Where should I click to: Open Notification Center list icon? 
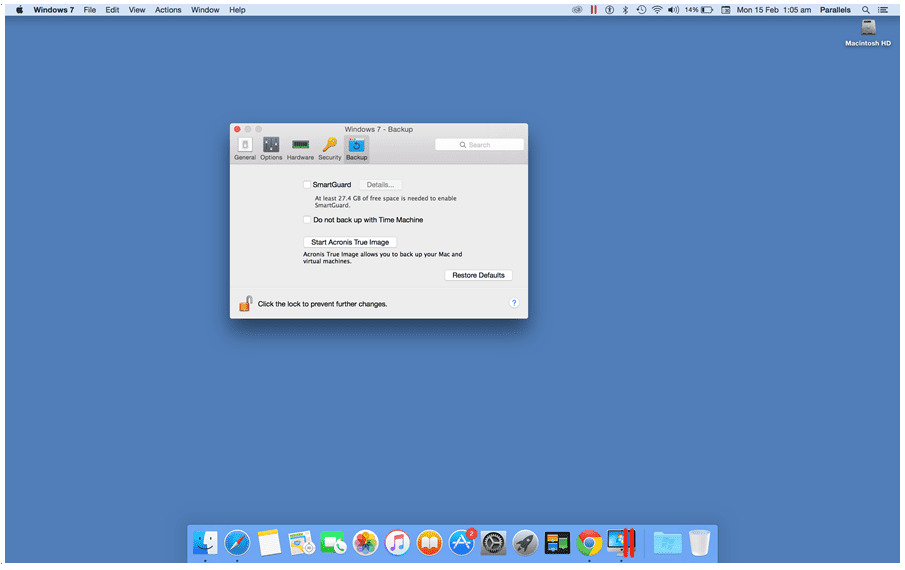pos(882,10)
